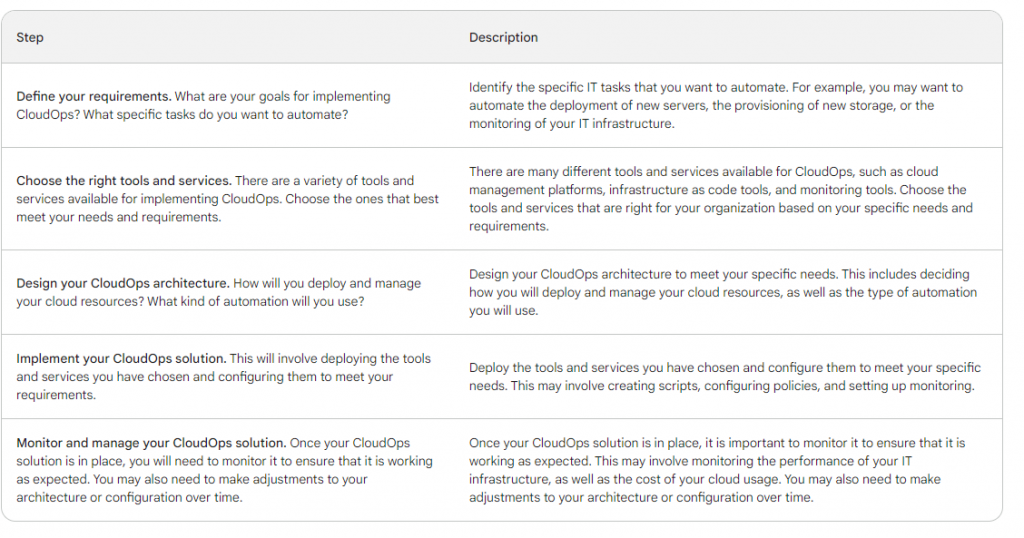Select the 'Design your CloudOps architecture.' bold heading
Image resolution: width=1024 pixels, height=538 pixels.
coord(123,284)
